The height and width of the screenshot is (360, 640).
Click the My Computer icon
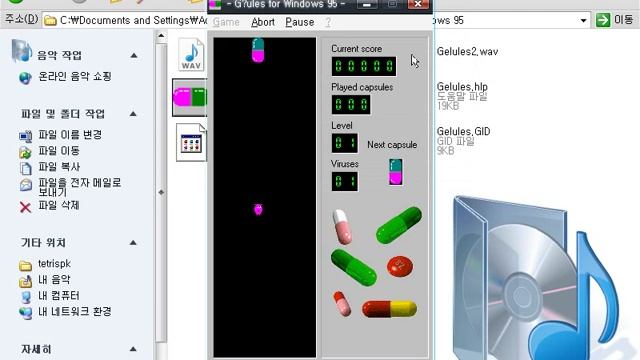[x=26, y=297]
